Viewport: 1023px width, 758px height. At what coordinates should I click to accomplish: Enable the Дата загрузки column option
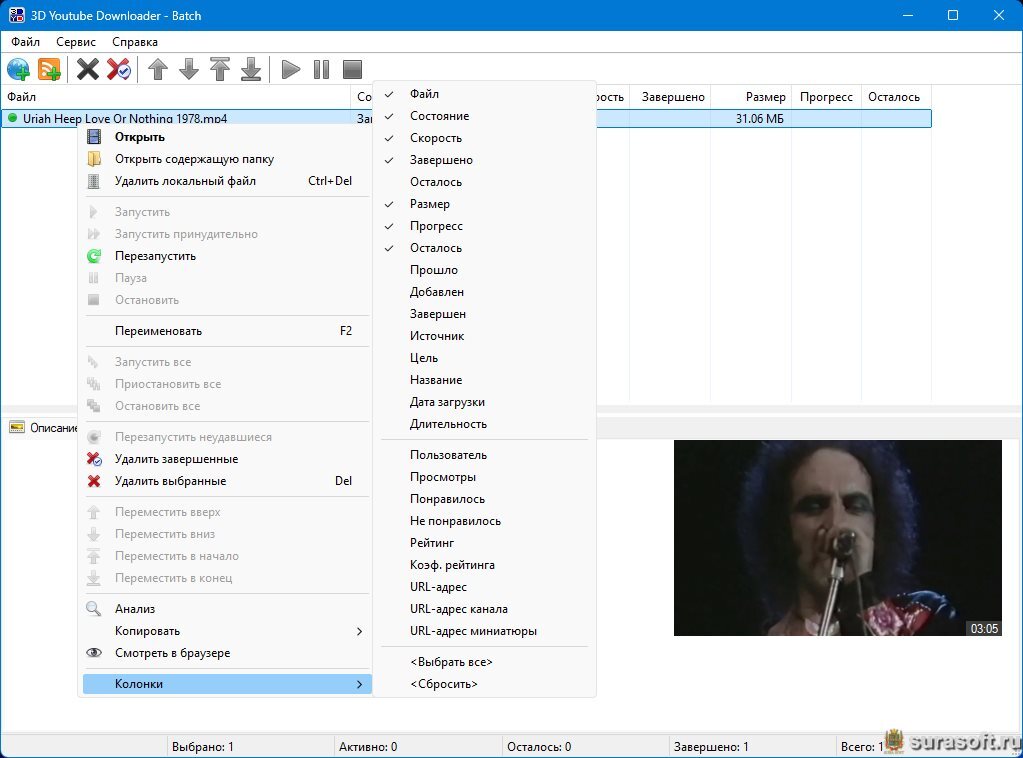click(x=484, y=402)
